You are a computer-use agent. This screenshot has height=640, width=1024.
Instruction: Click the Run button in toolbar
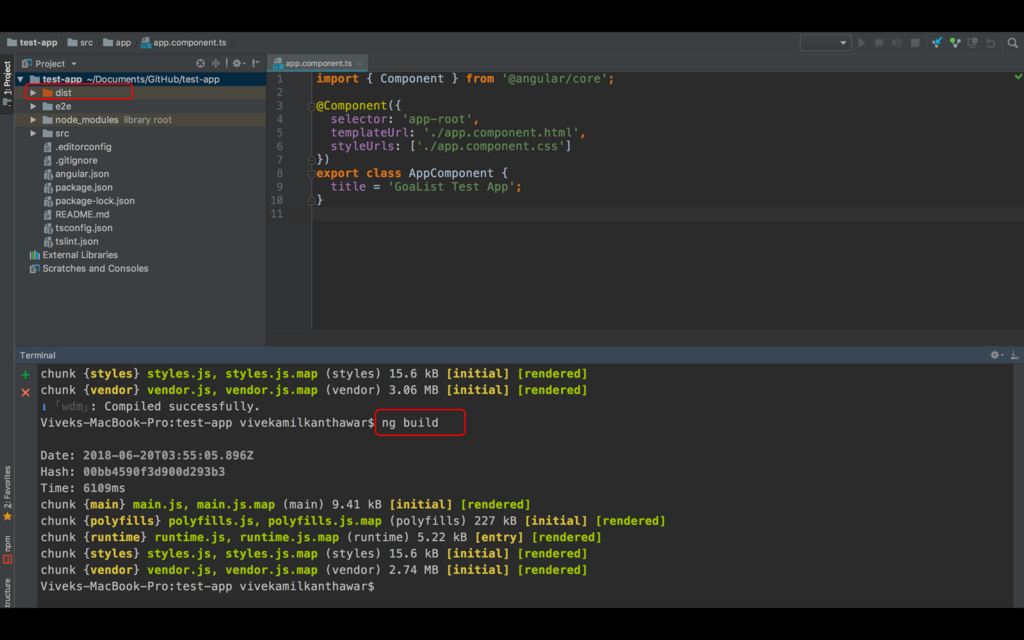point(861,42)
